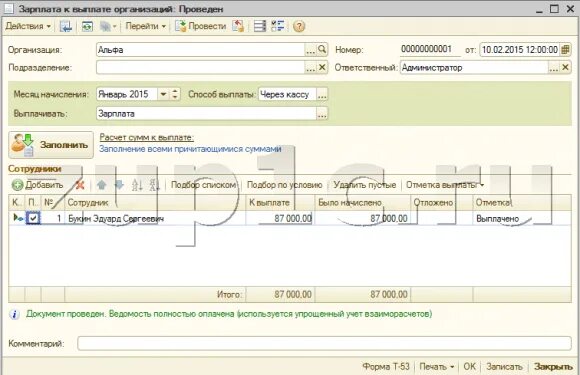This screenshot has height=375, width=580.
Task: Click the row marker icon in Букин row
Action: coord(17,218)
